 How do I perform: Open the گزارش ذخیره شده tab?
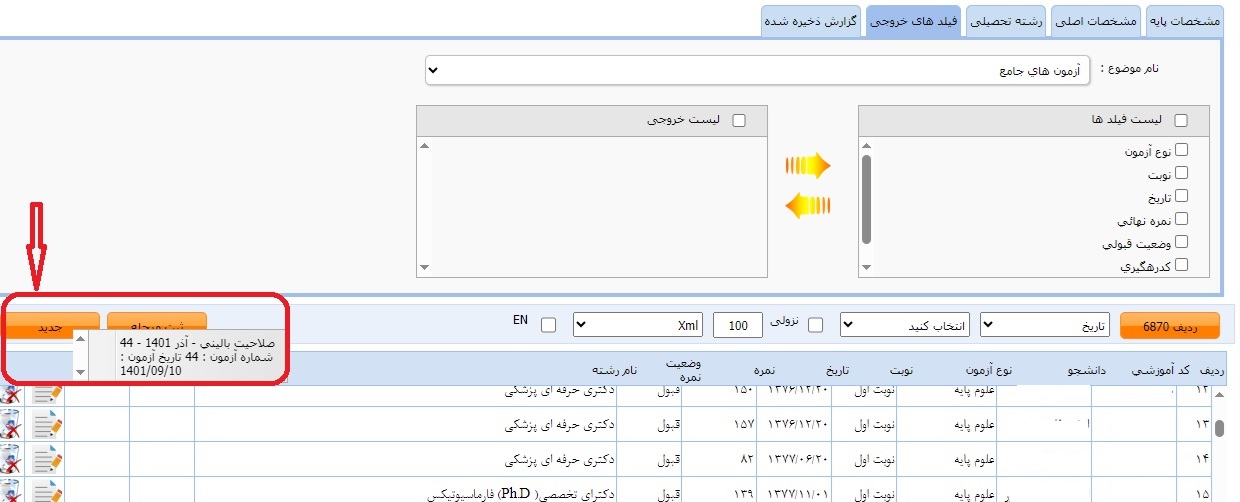pos(811,21)
